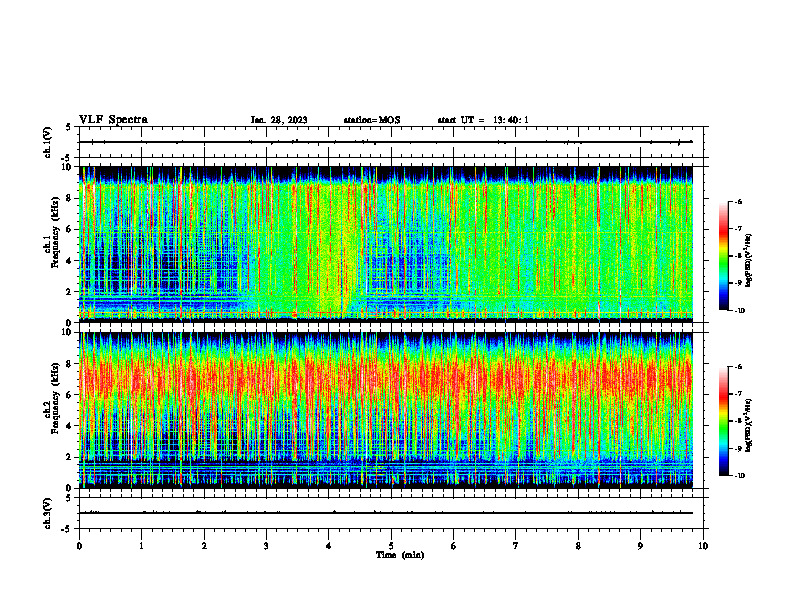Click the "-10" label on ch.2 colorbar

[x=740, y=476]
